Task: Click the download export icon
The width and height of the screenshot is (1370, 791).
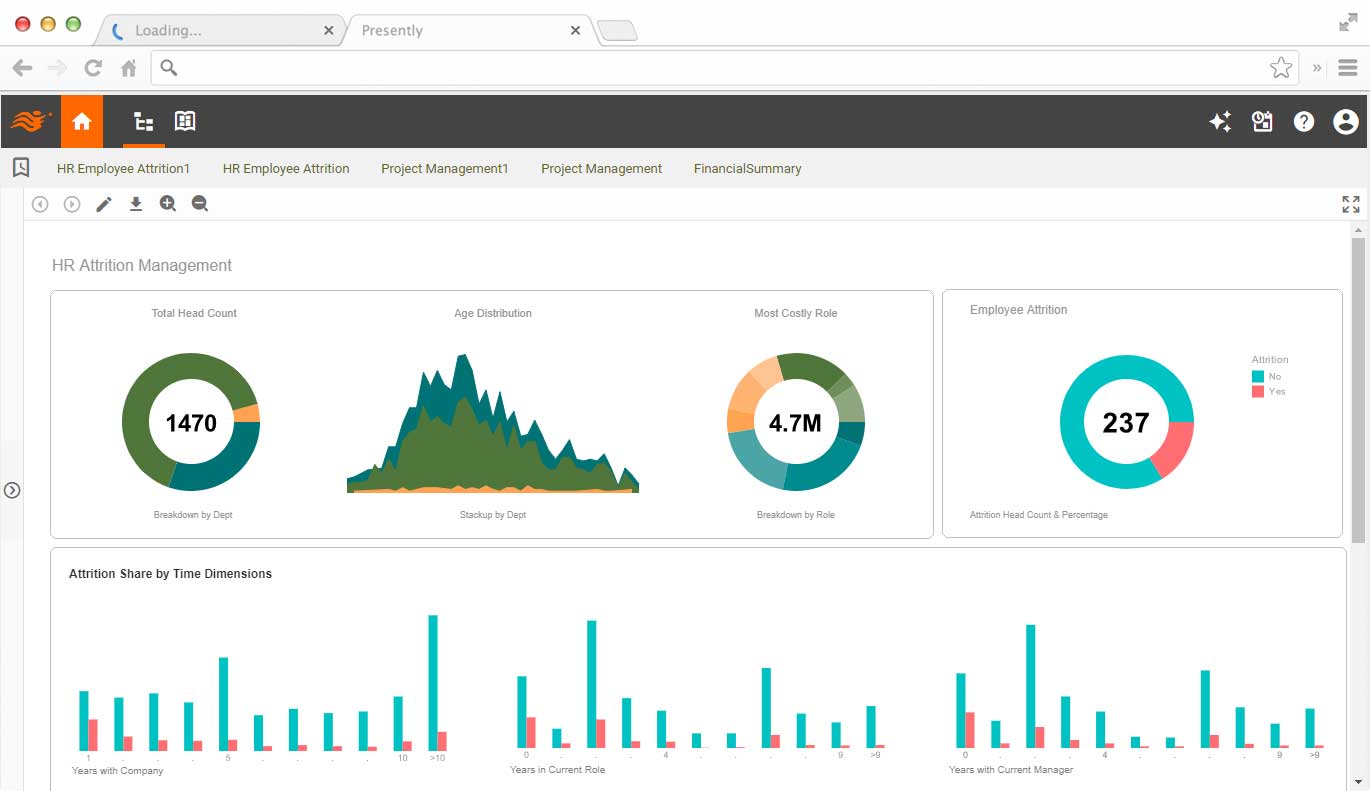Action: [136, 204]
